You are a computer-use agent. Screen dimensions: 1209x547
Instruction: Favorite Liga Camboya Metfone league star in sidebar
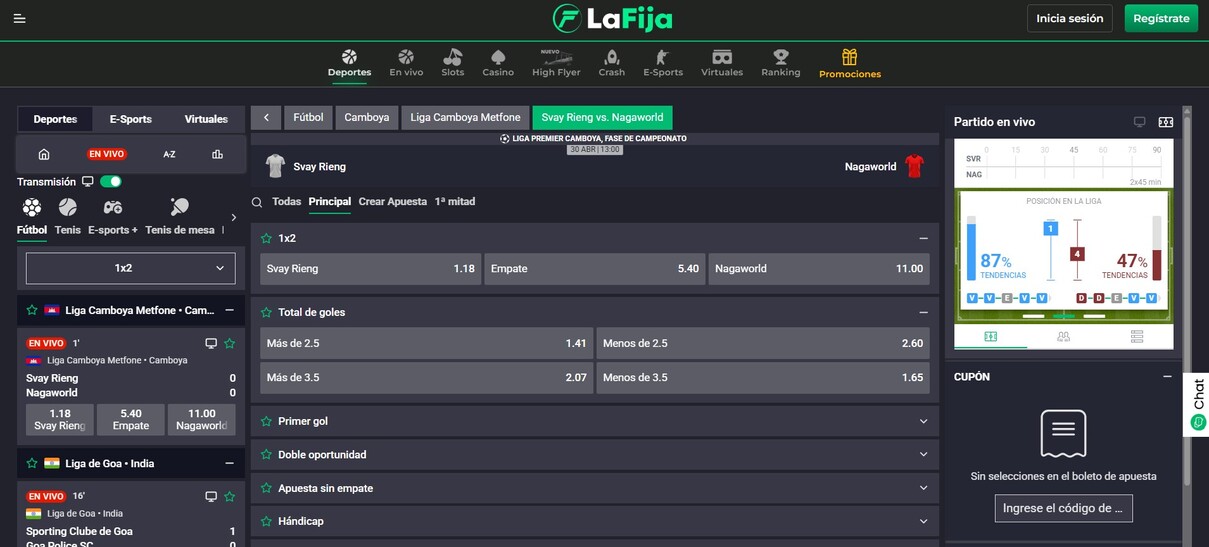(x=32, y=310)
